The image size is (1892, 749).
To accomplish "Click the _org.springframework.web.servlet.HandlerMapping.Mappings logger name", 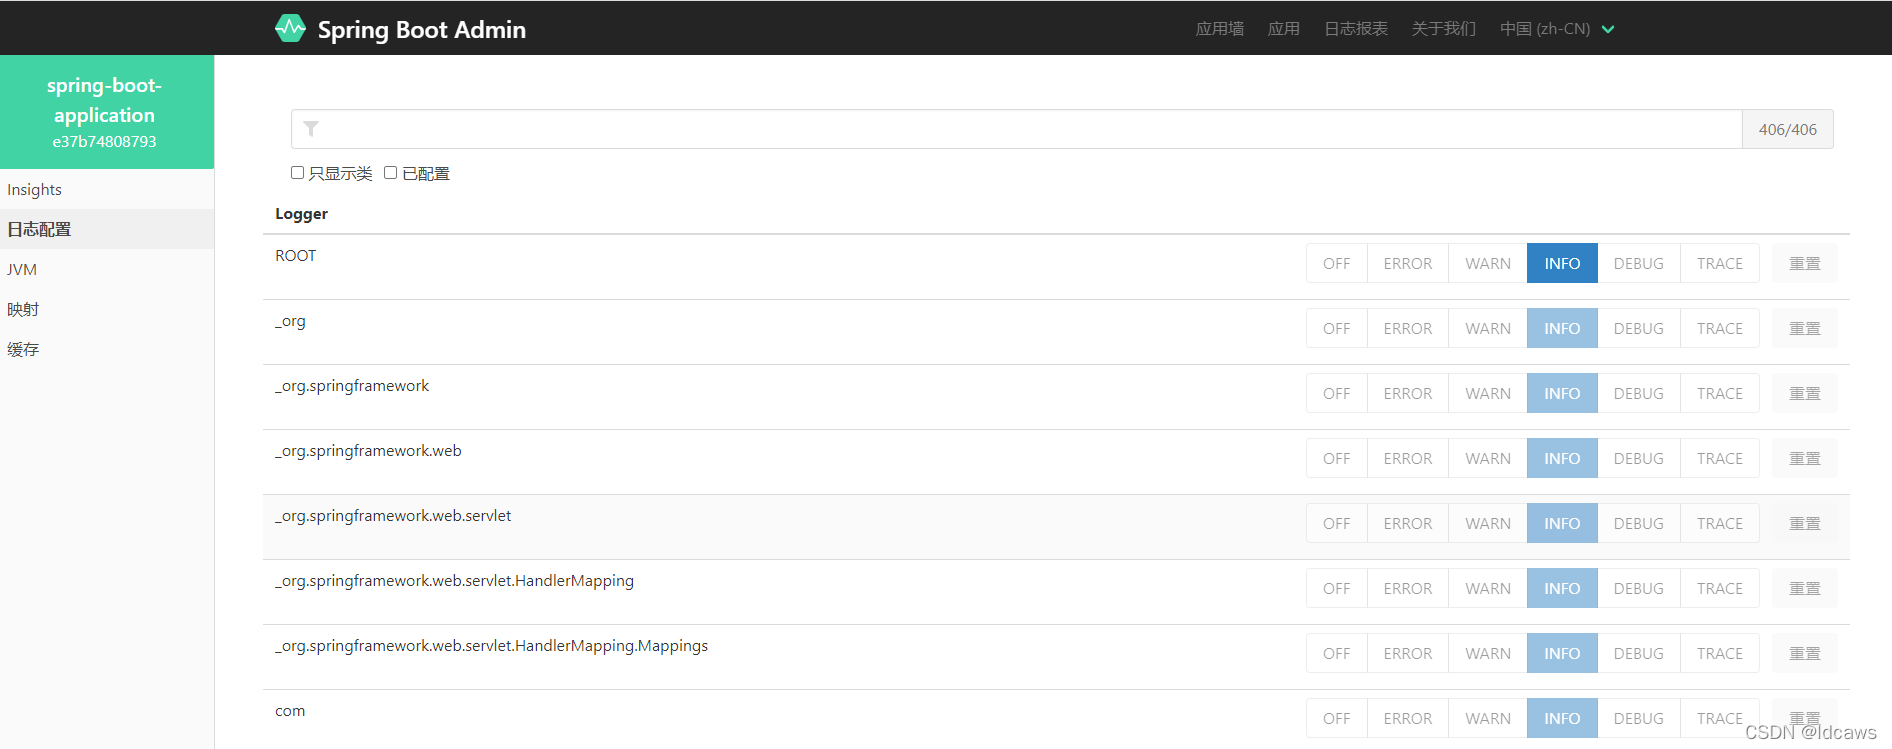I will (x=491, y=646).
